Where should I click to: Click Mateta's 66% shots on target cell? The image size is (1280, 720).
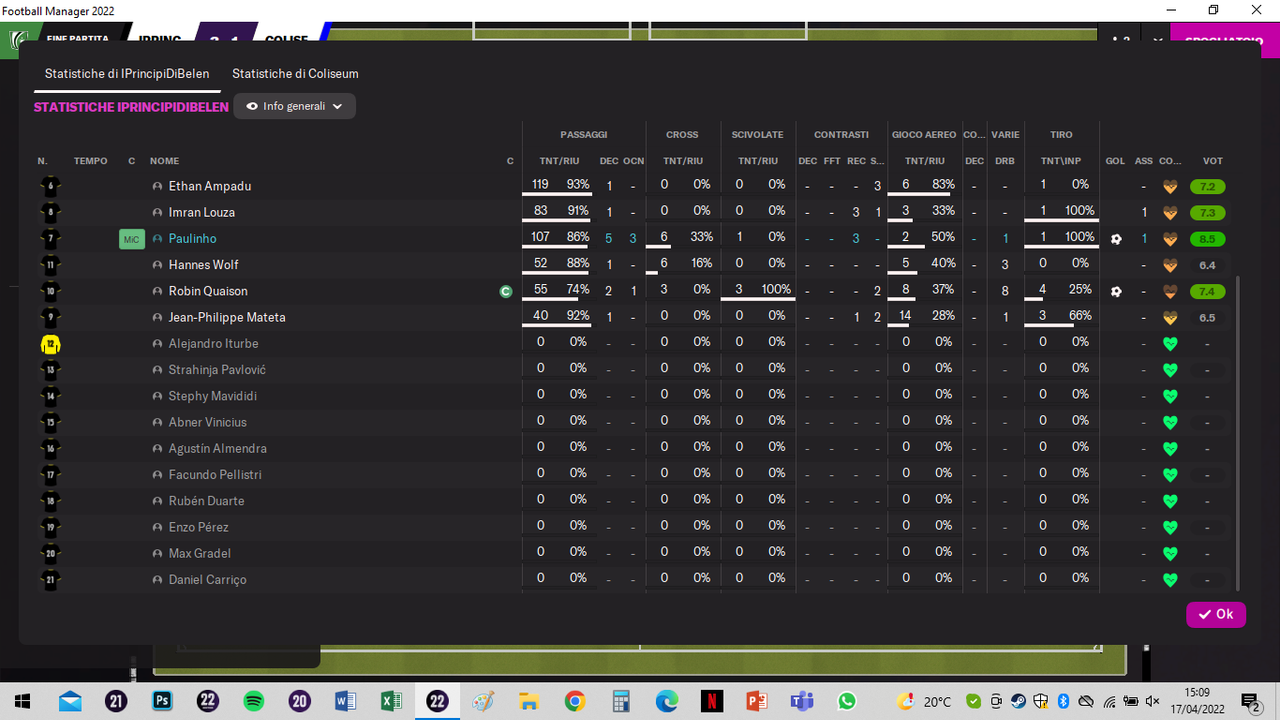coord(1080,316)
